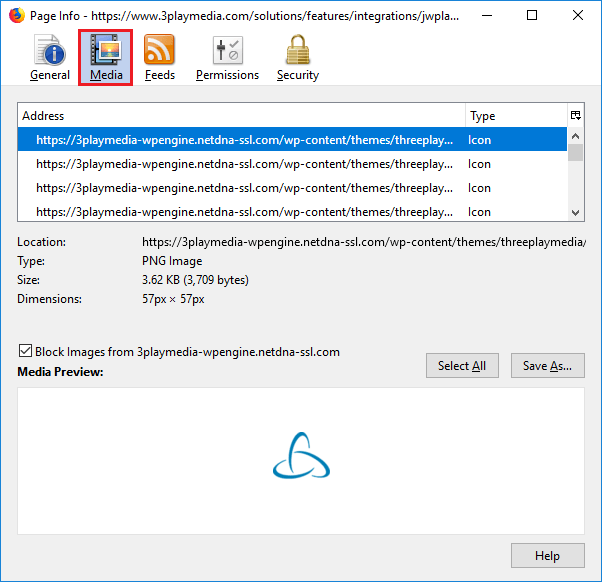Click the Firefox icon in title bar
Screen dimensions: 602x582
pos(15,15)
